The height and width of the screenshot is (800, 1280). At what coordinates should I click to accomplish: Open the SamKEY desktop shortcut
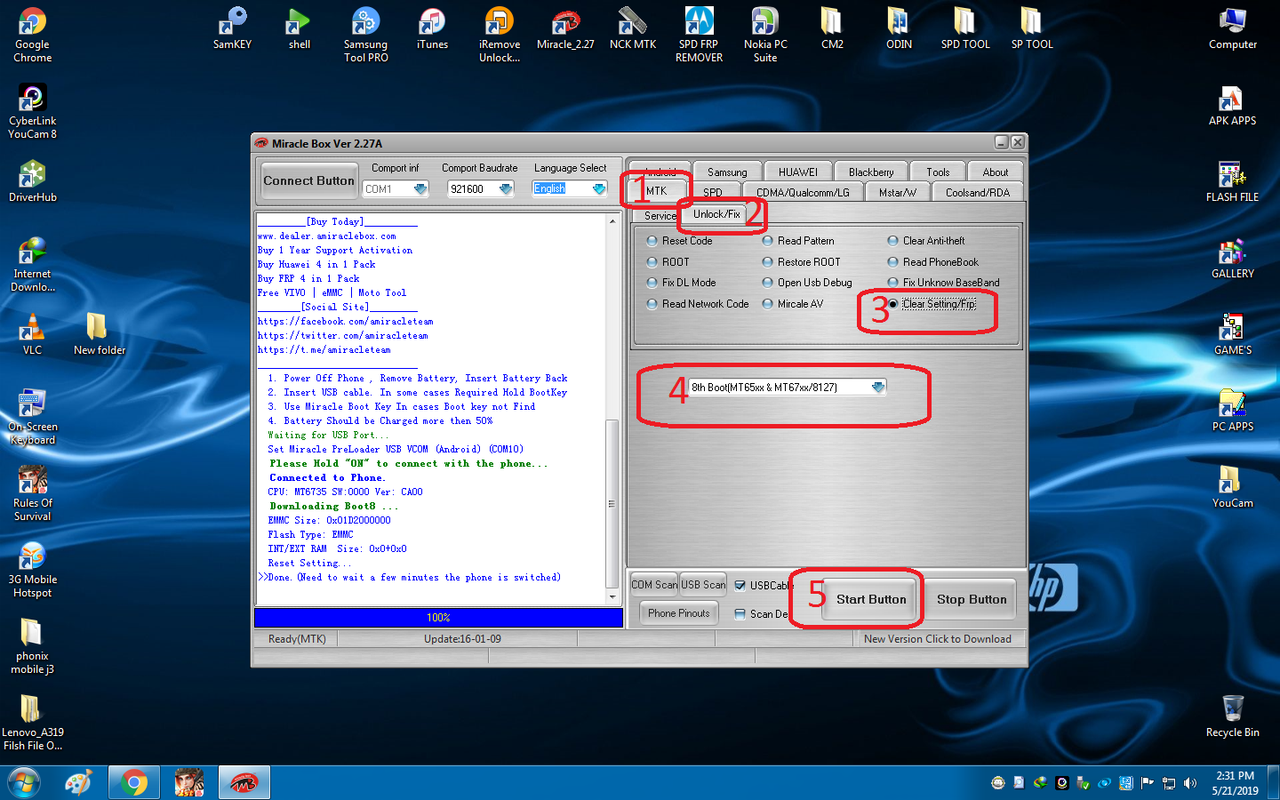pos(232,28)
